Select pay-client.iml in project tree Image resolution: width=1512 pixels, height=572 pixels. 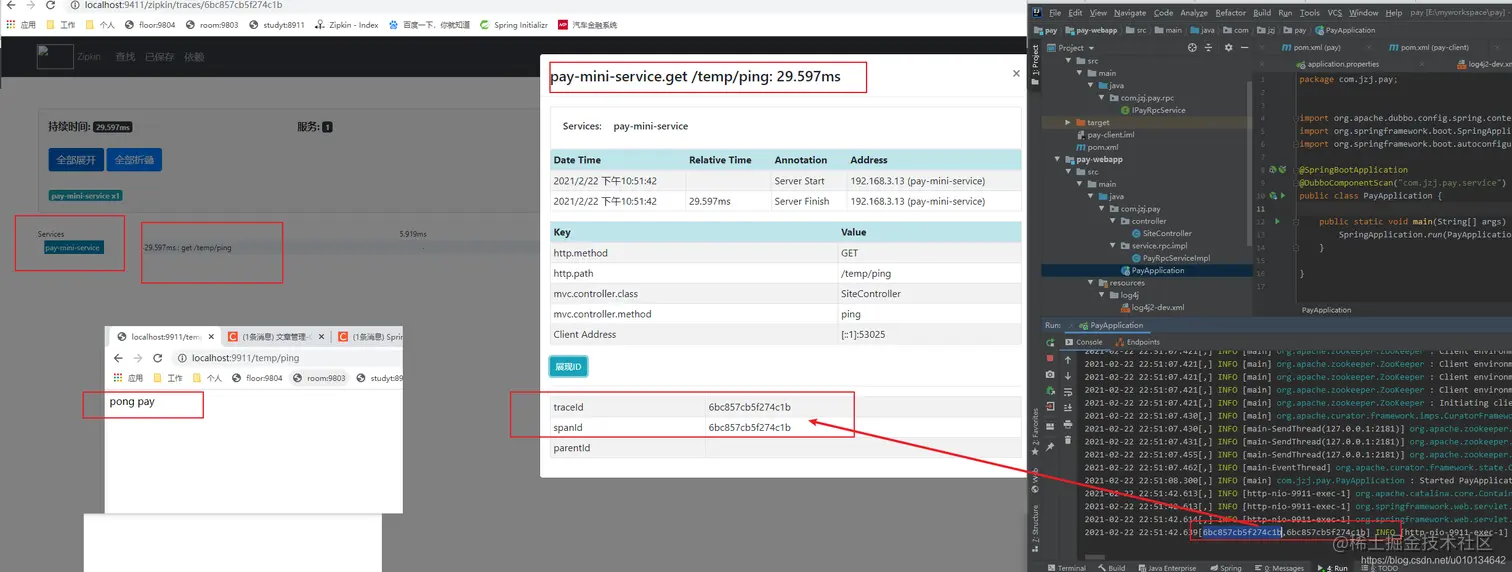[x=1105, y=135]
